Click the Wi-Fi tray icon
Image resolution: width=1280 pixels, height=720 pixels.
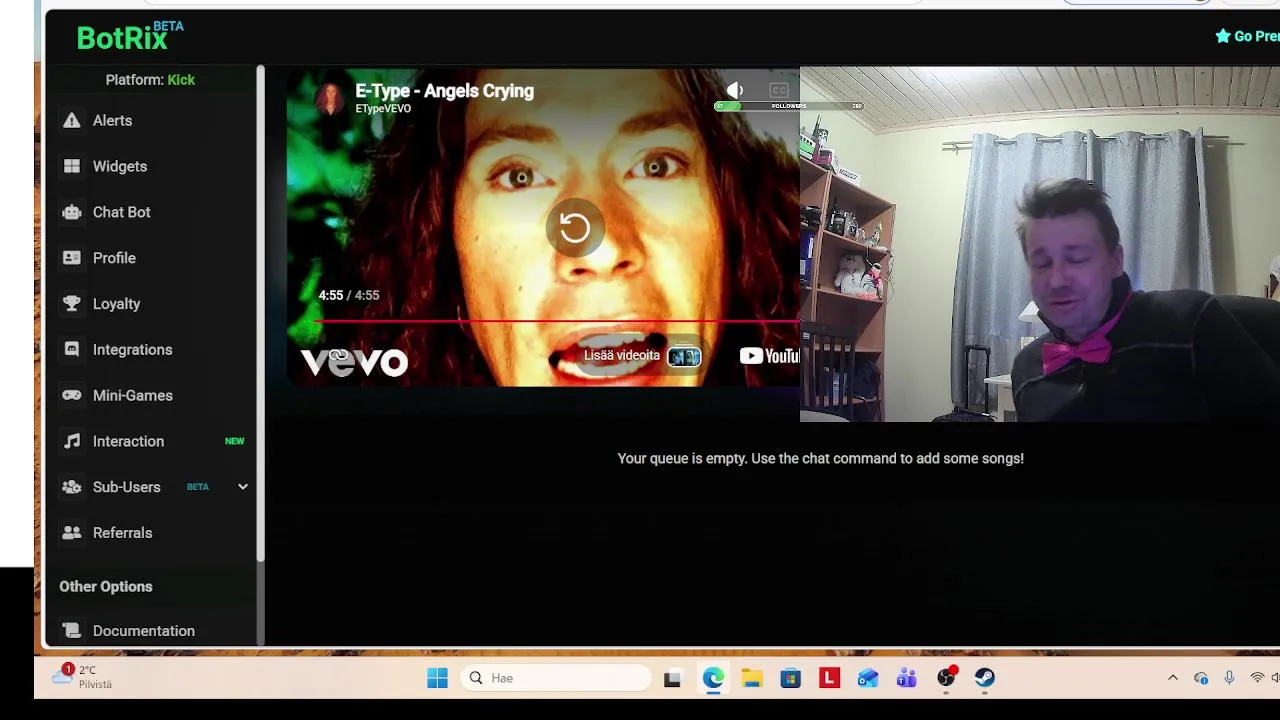(1257, 678)
